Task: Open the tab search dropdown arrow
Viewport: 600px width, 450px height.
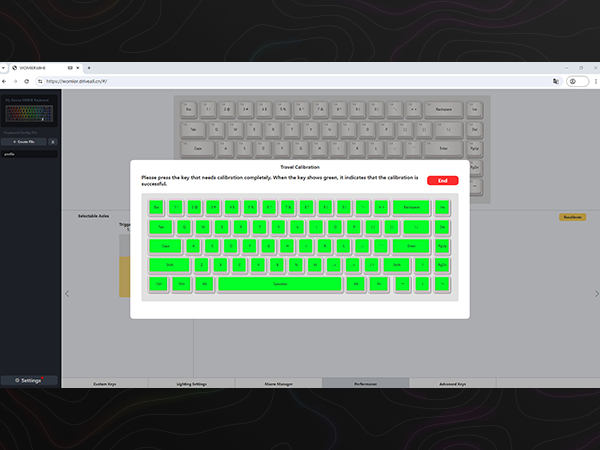Action: coord(3,68)
